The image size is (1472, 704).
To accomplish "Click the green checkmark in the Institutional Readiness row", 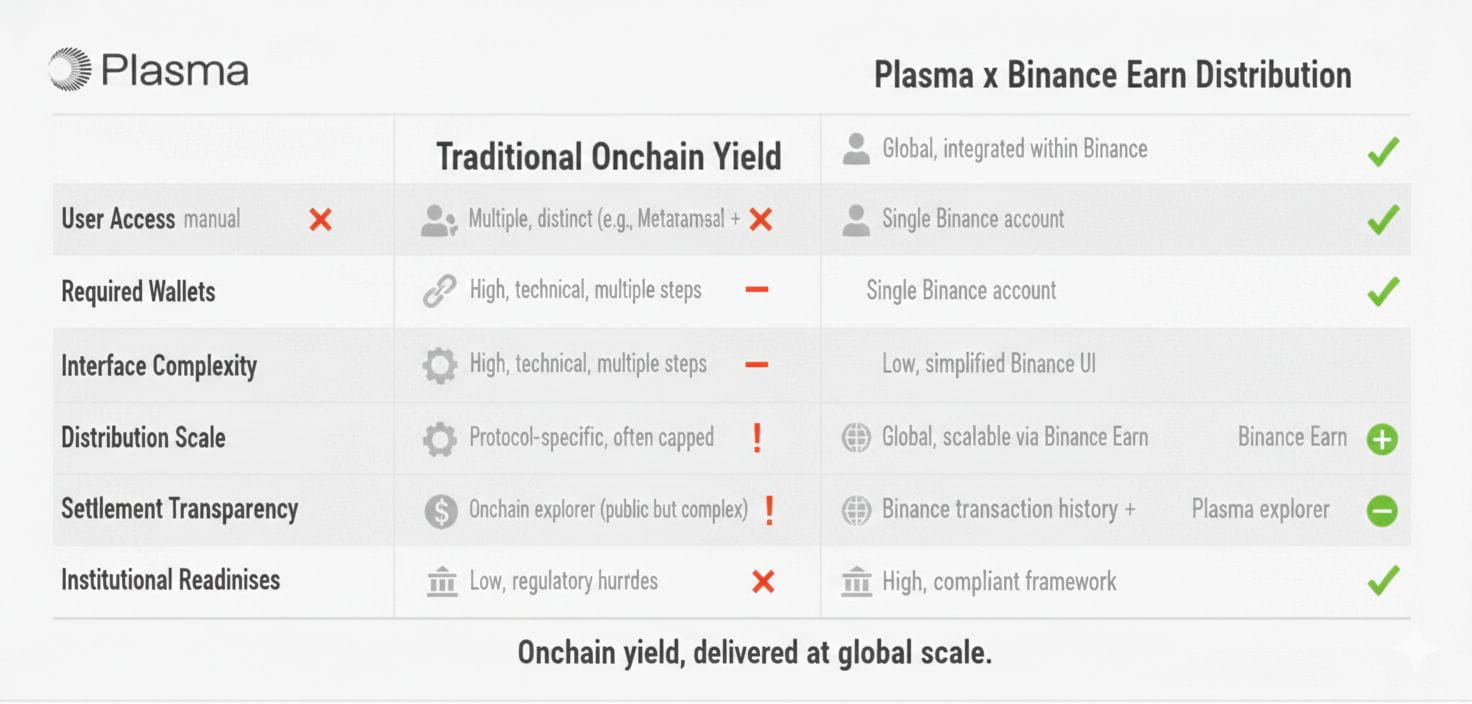I will (1383, 580).
